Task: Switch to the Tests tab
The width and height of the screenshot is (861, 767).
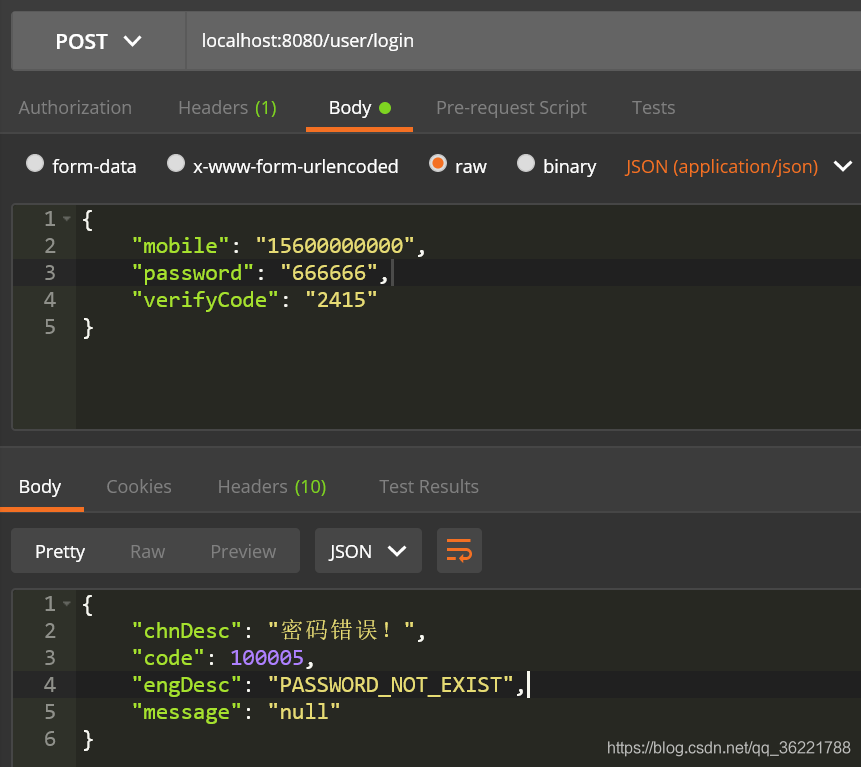Action: pyautogui.click(x=653, y=108)
